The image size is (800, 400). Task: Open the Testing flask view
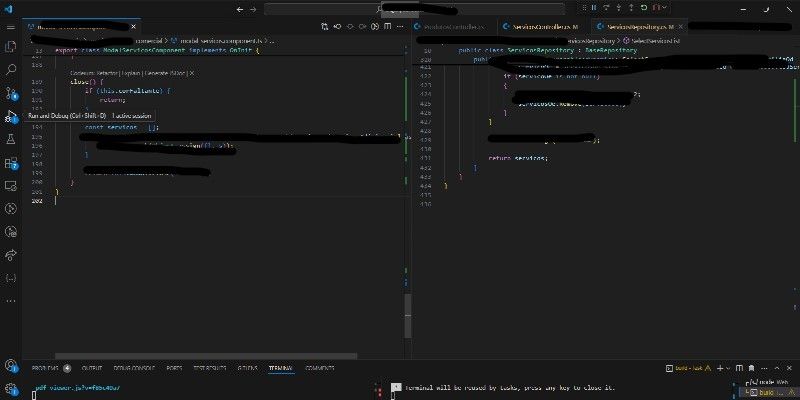click(x=11, y=139)
